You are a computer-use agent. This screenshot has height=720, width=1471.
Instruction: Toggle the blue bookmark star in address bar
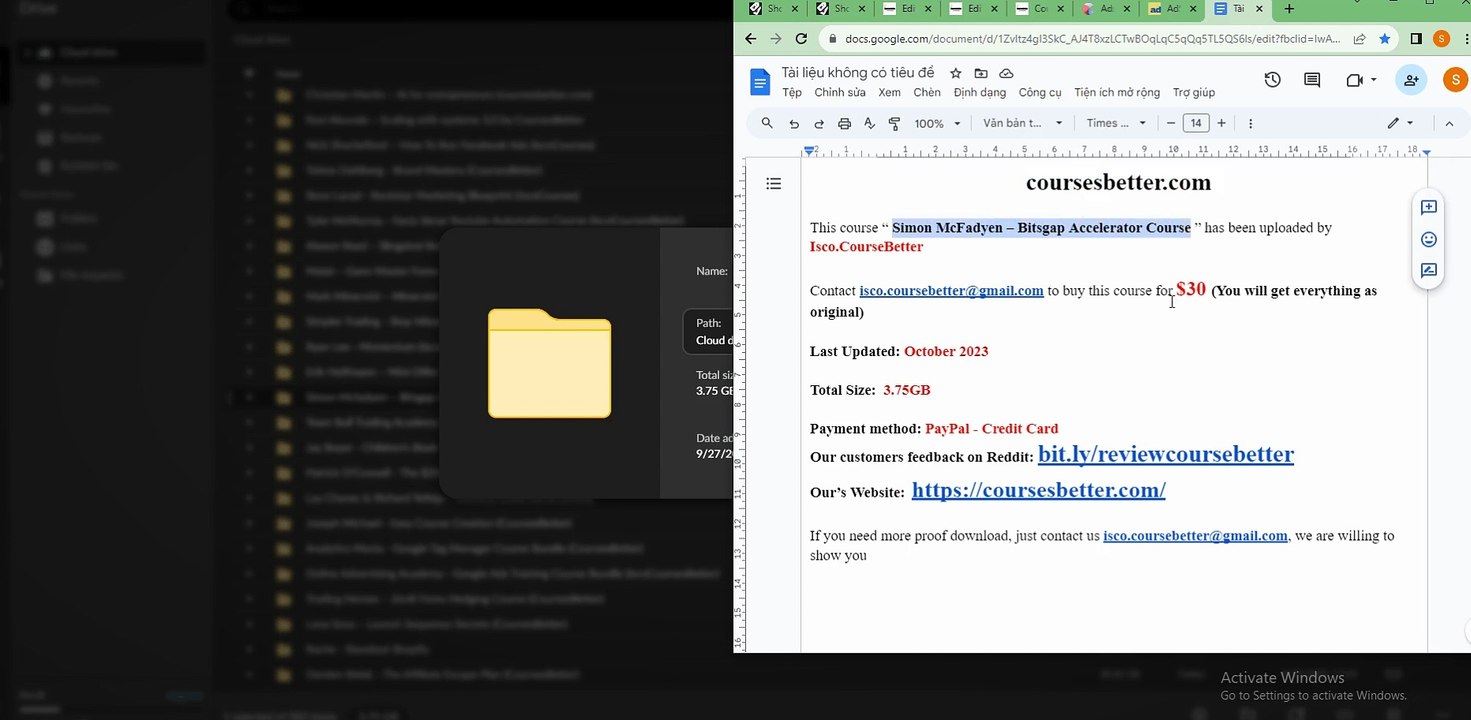click(1385, 39)
